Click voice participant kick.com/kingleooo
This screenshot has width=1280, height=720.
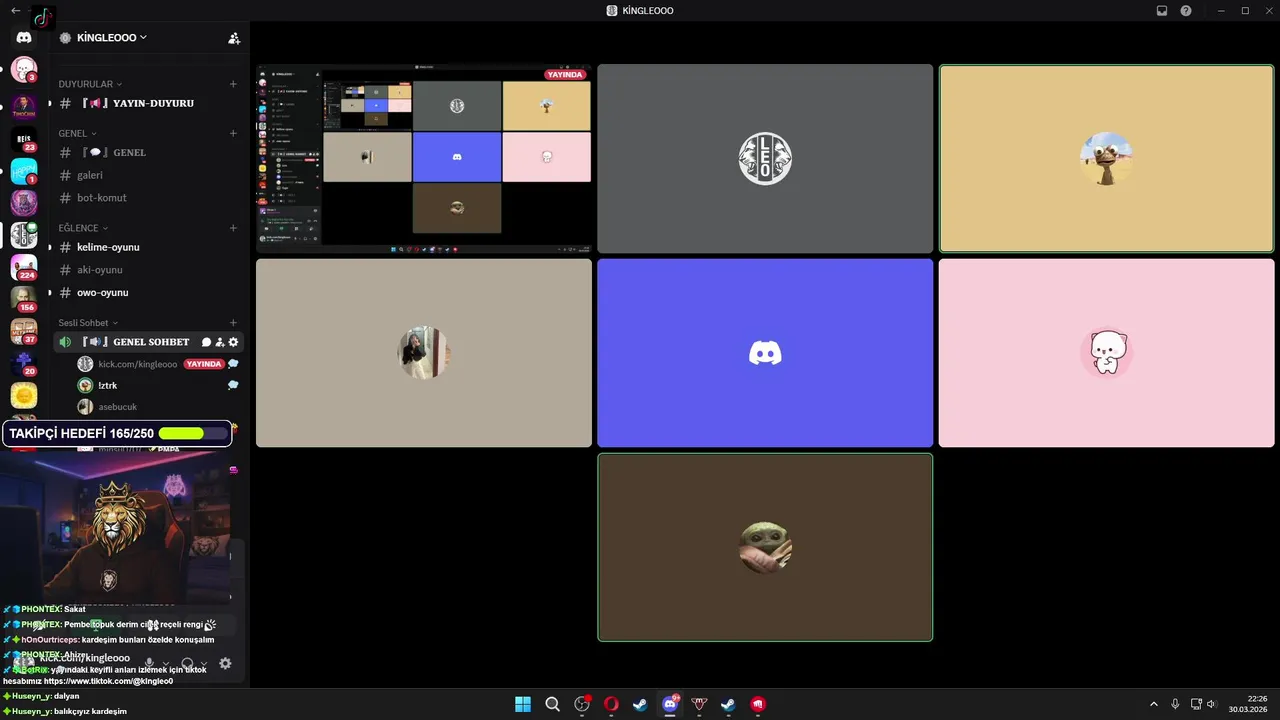[x=137, y=364]
